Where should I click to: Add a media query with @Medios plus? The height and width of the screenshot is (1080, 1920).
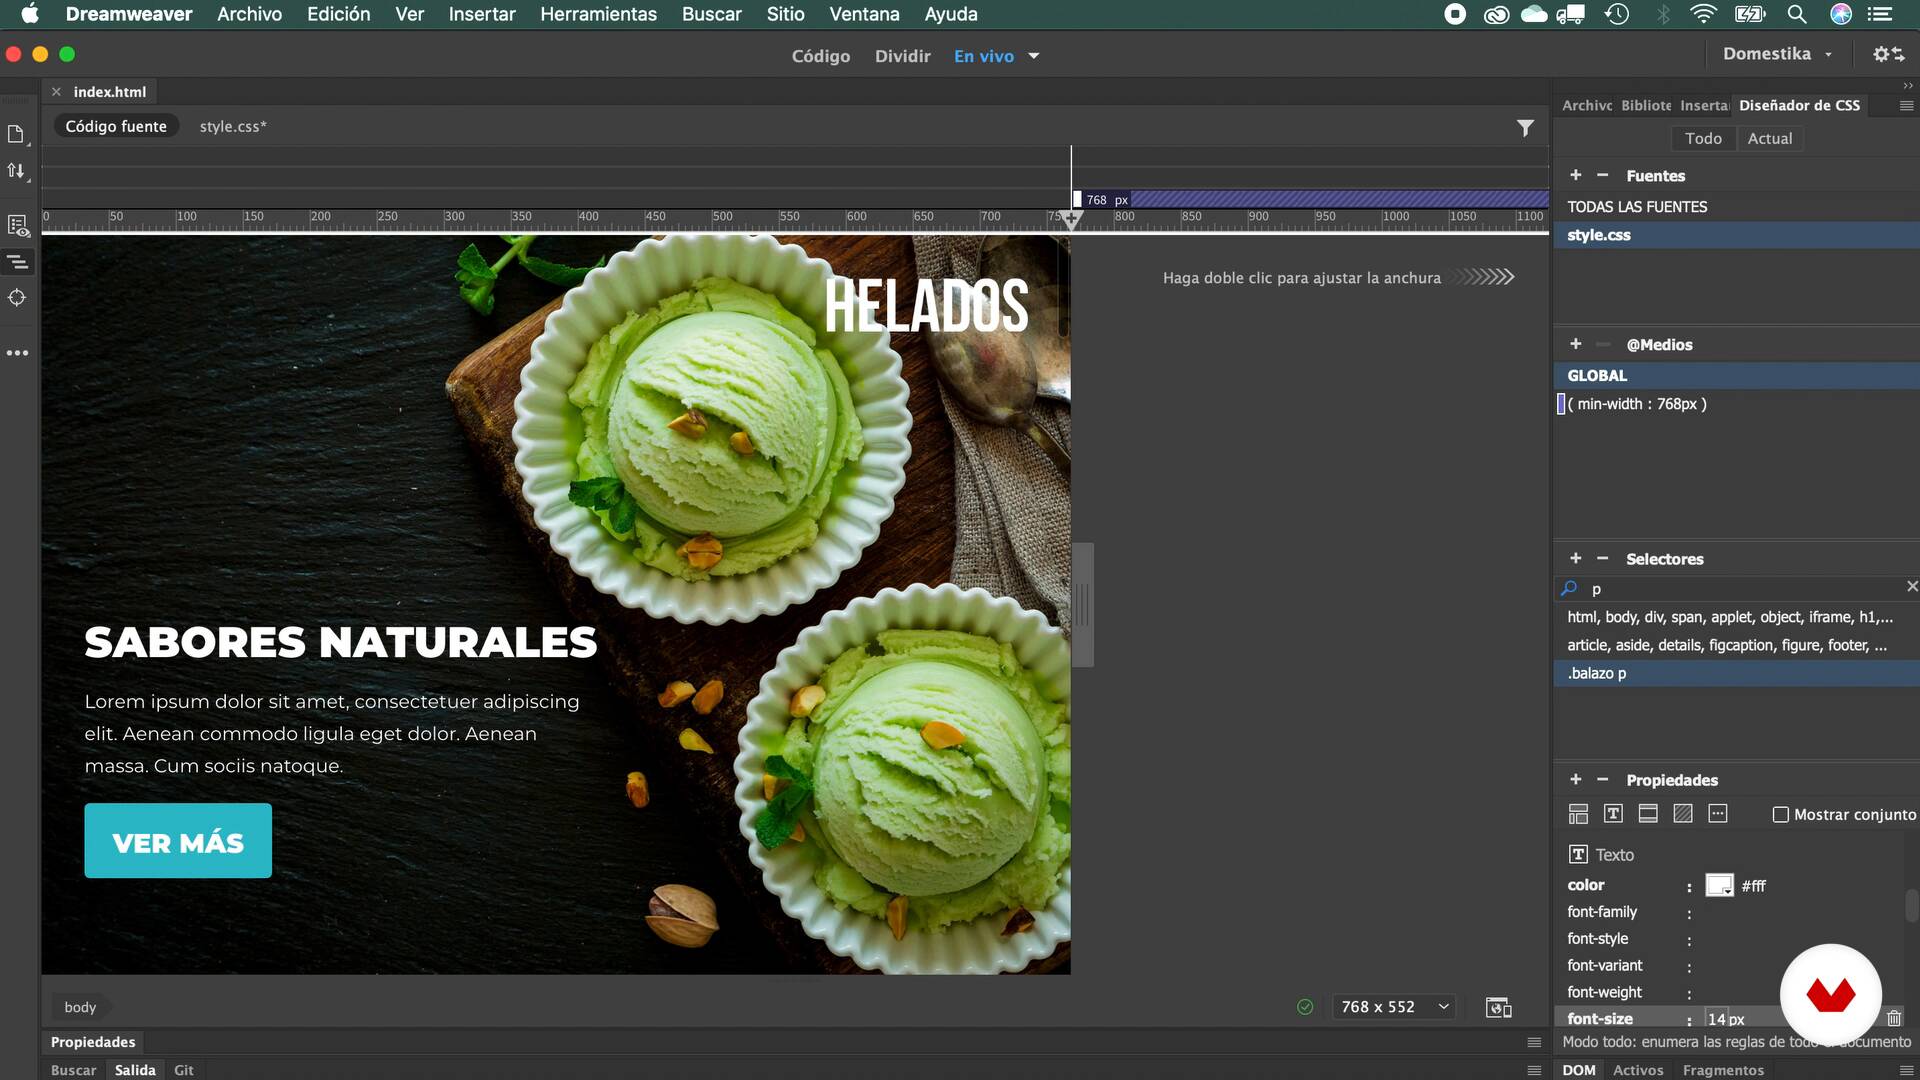1576,344
